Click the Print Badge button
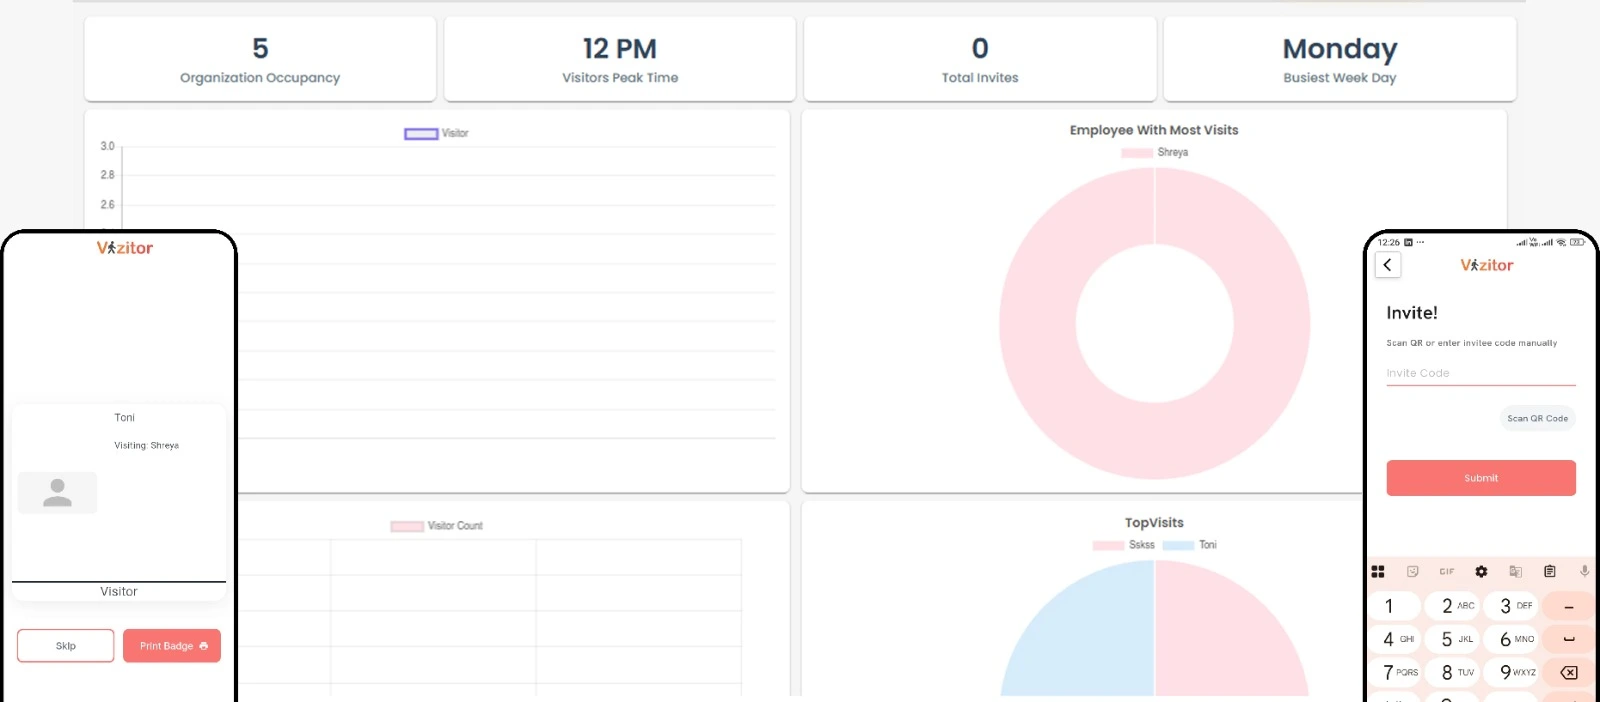This screenshot has height=702, width=1600. tap(172, 646)
